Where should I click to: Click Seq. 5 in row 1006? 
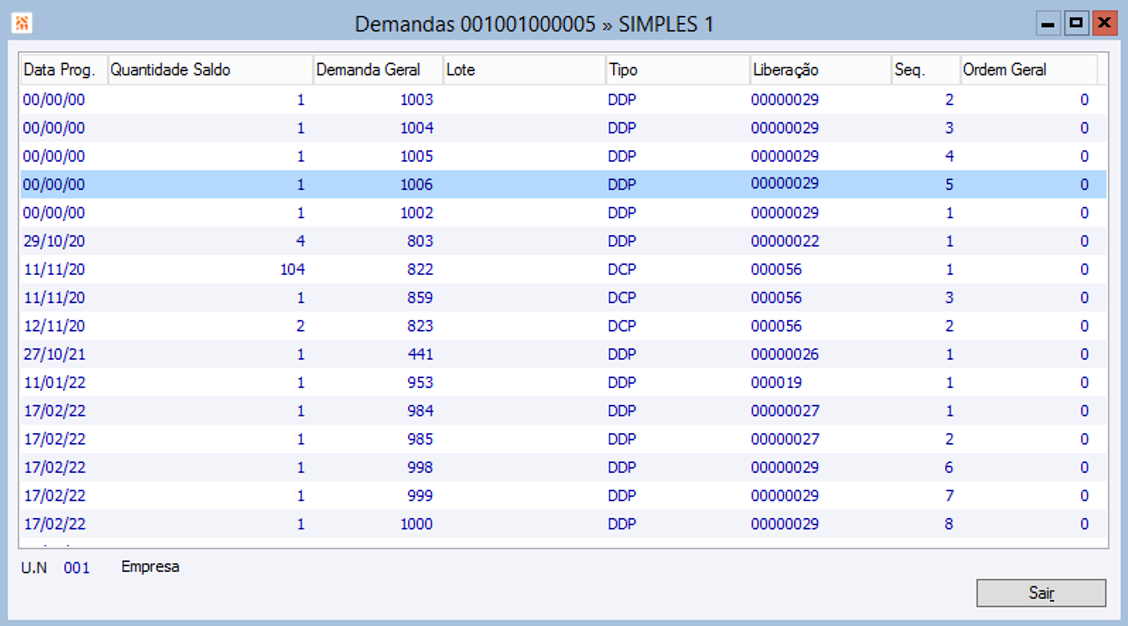click(x=949, y=185)
